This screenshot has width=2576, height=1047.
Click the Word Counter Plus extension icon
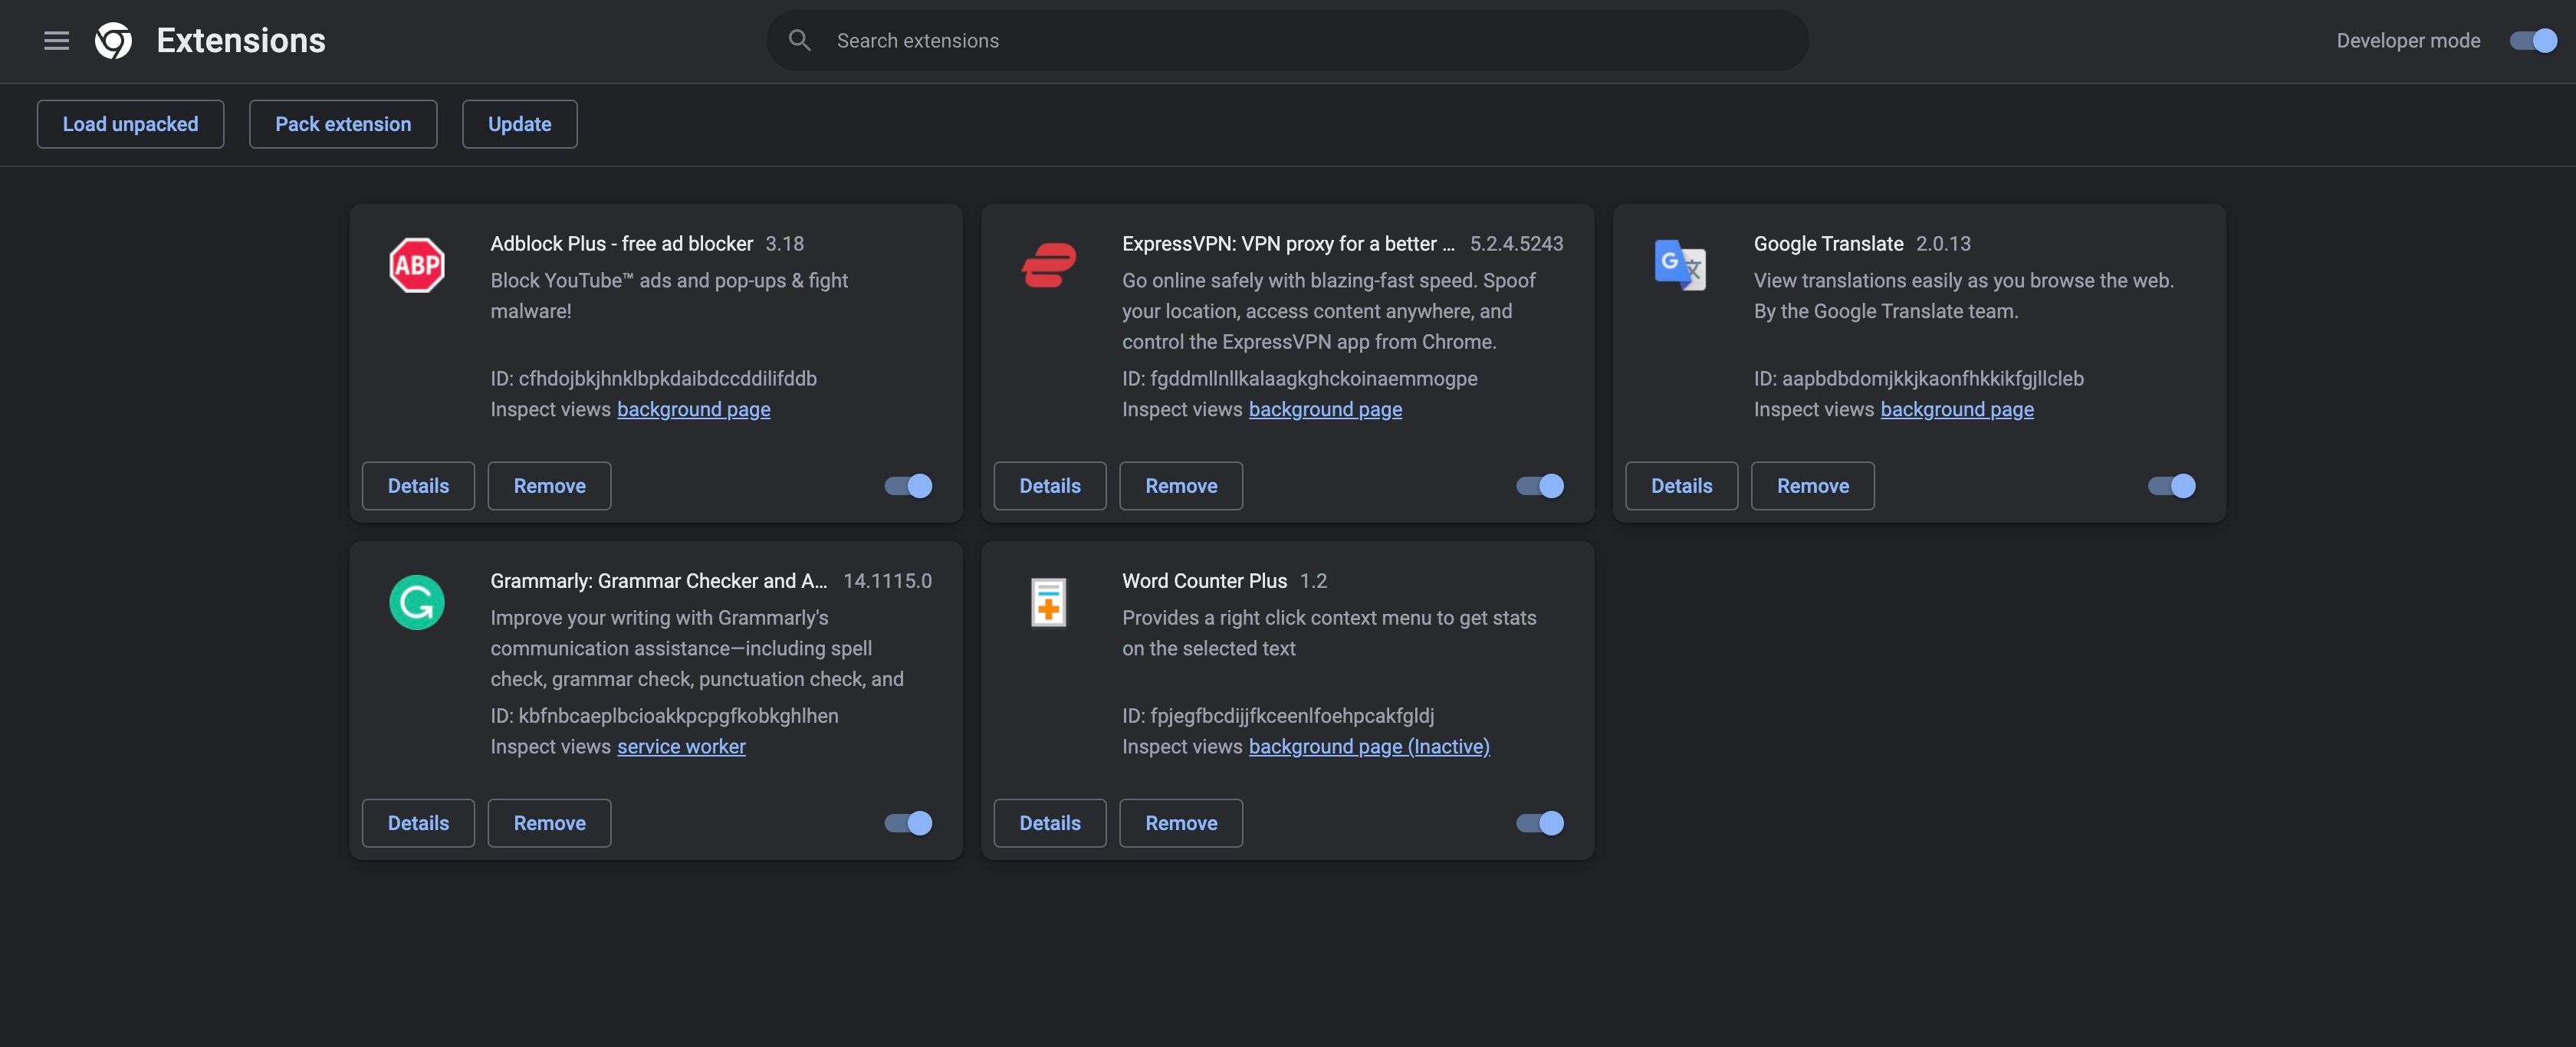[1045, 600]
